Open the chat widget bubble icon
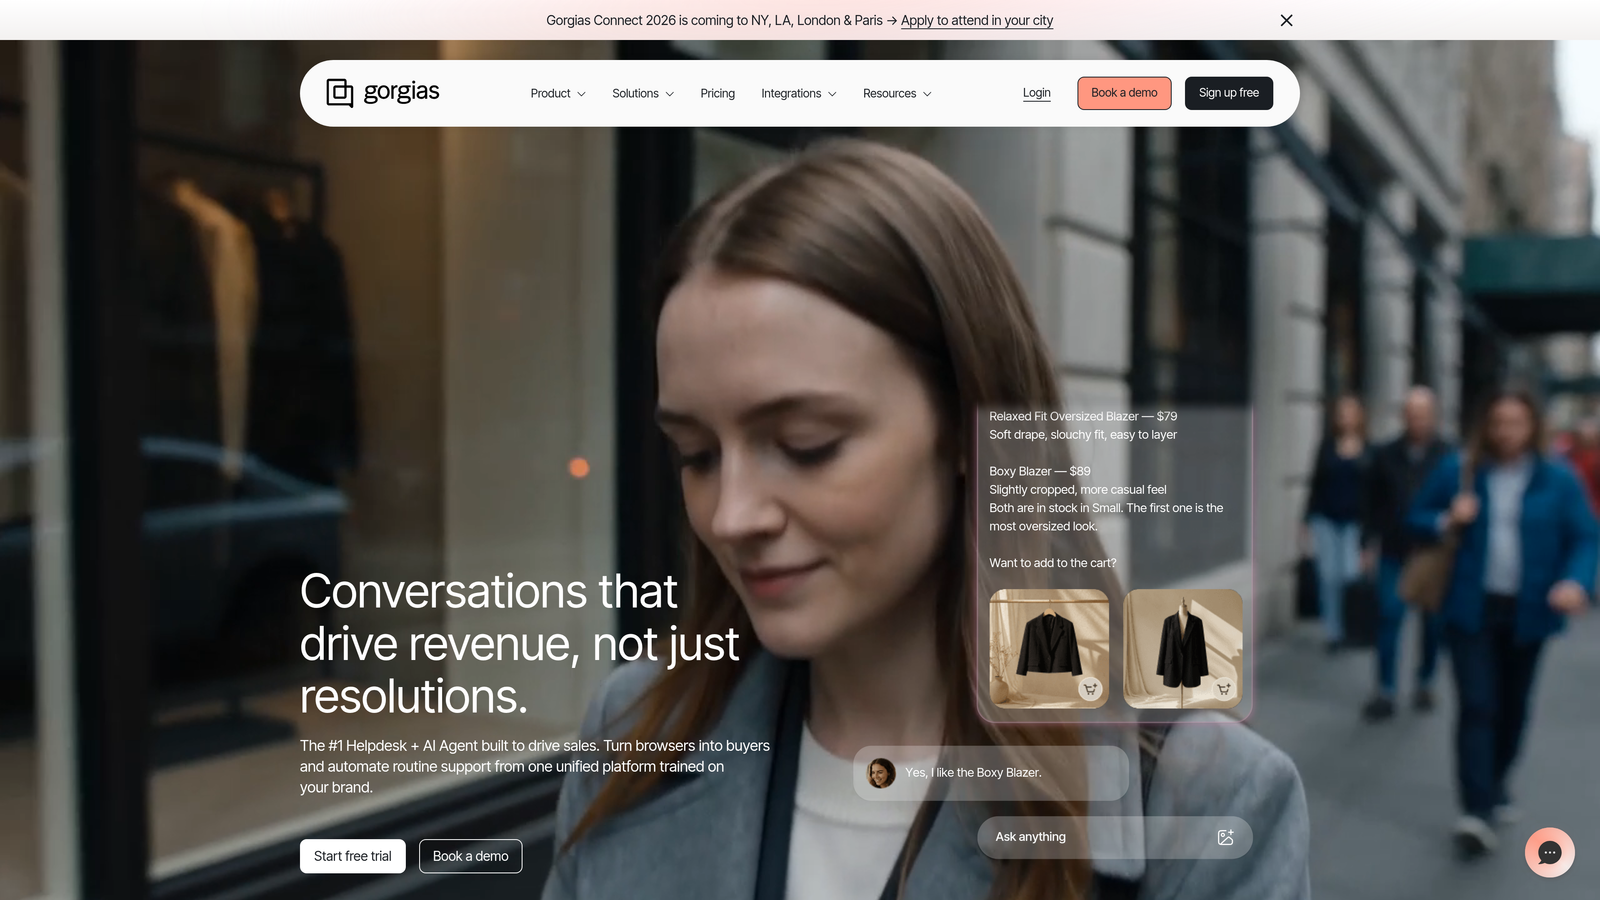 pos(1549,852)
